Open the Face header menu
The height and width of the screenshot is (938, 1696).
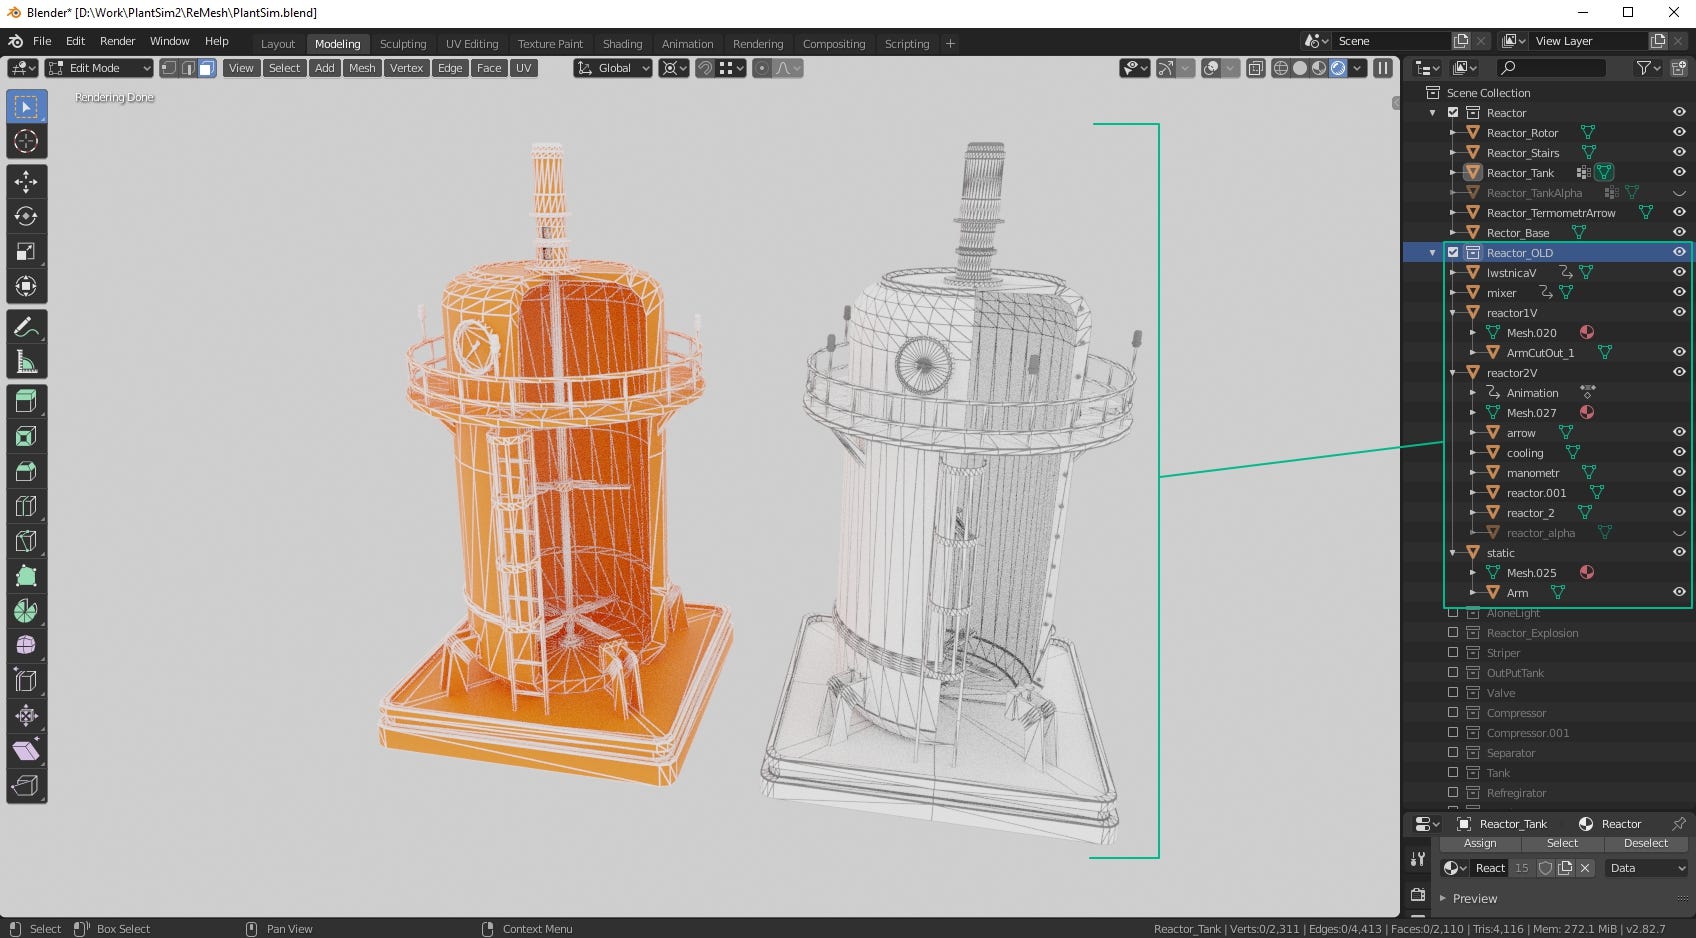489,68
